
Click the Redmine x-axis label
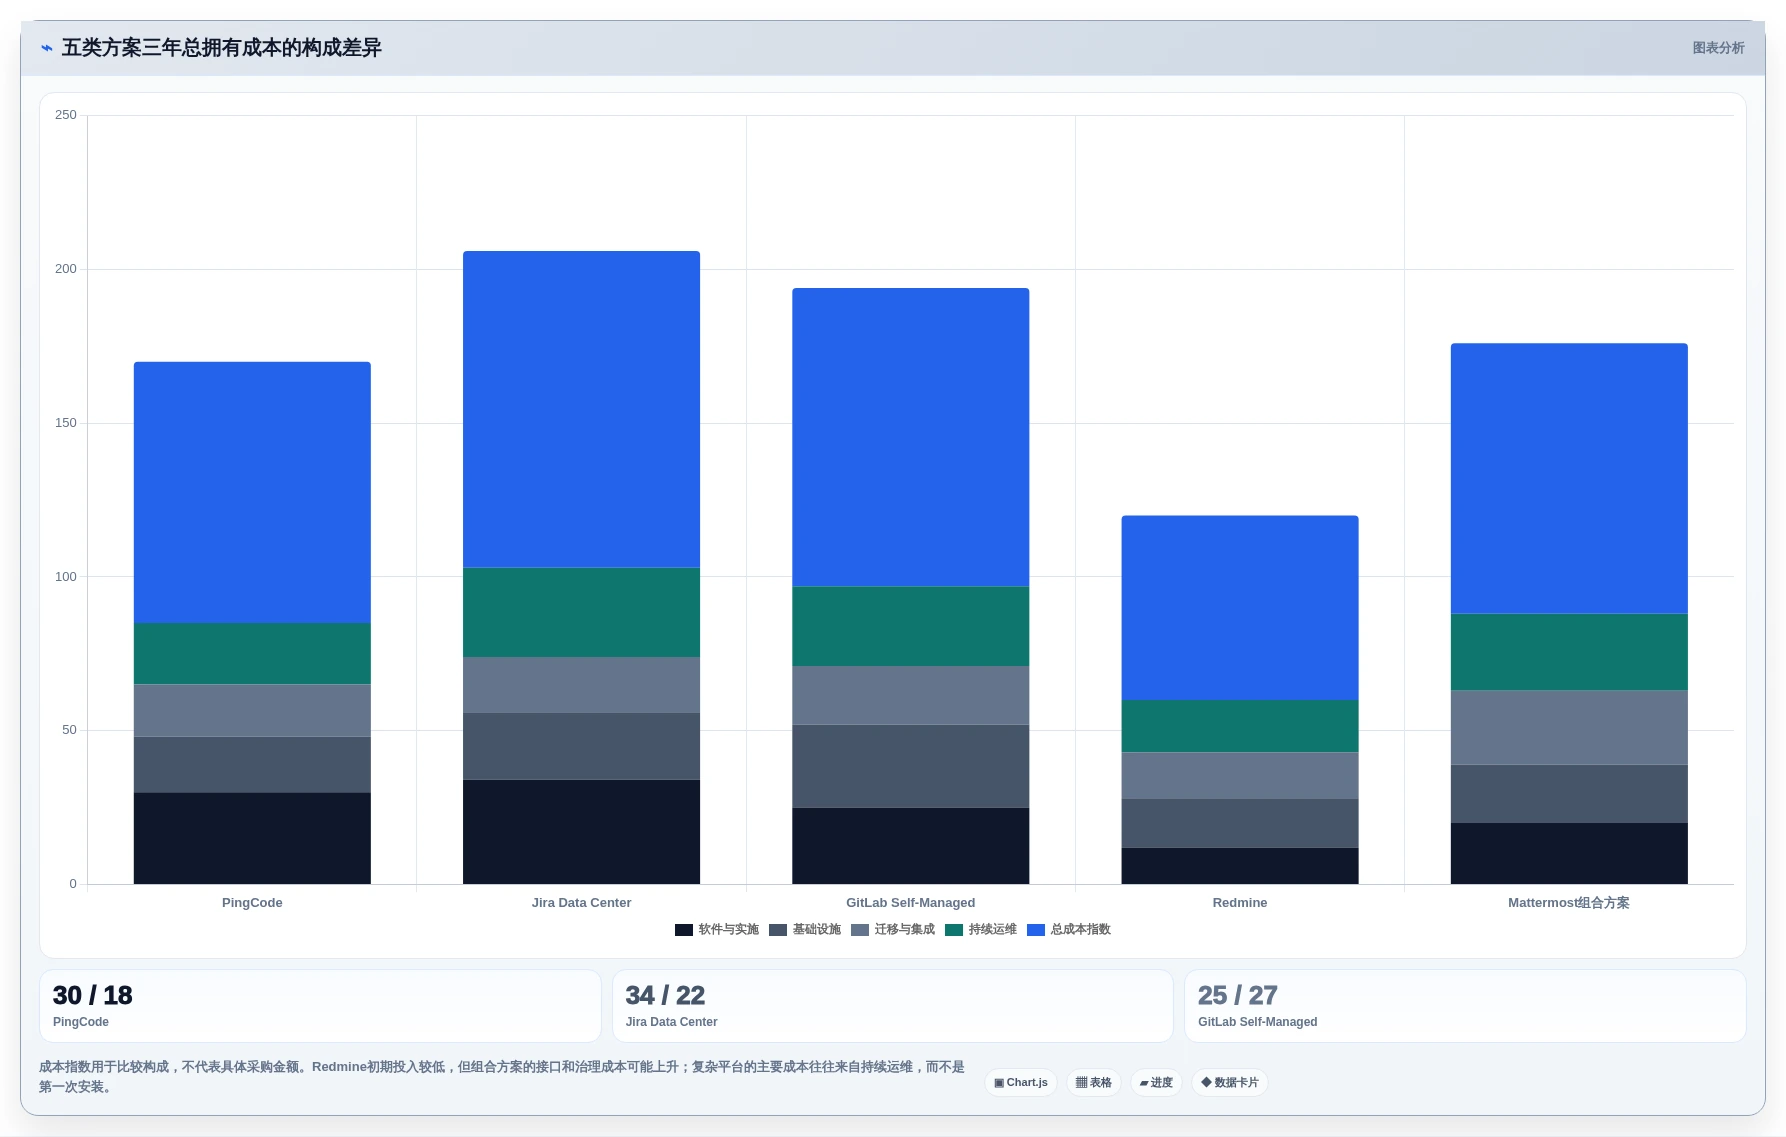[1240, 903]
